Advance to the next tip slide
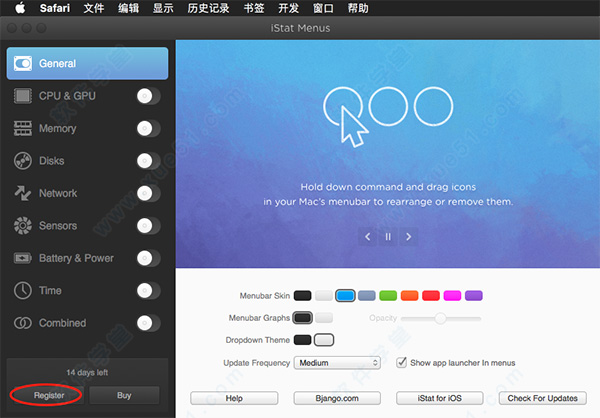The height and width of the screenshot is (418, 600). 408,237
